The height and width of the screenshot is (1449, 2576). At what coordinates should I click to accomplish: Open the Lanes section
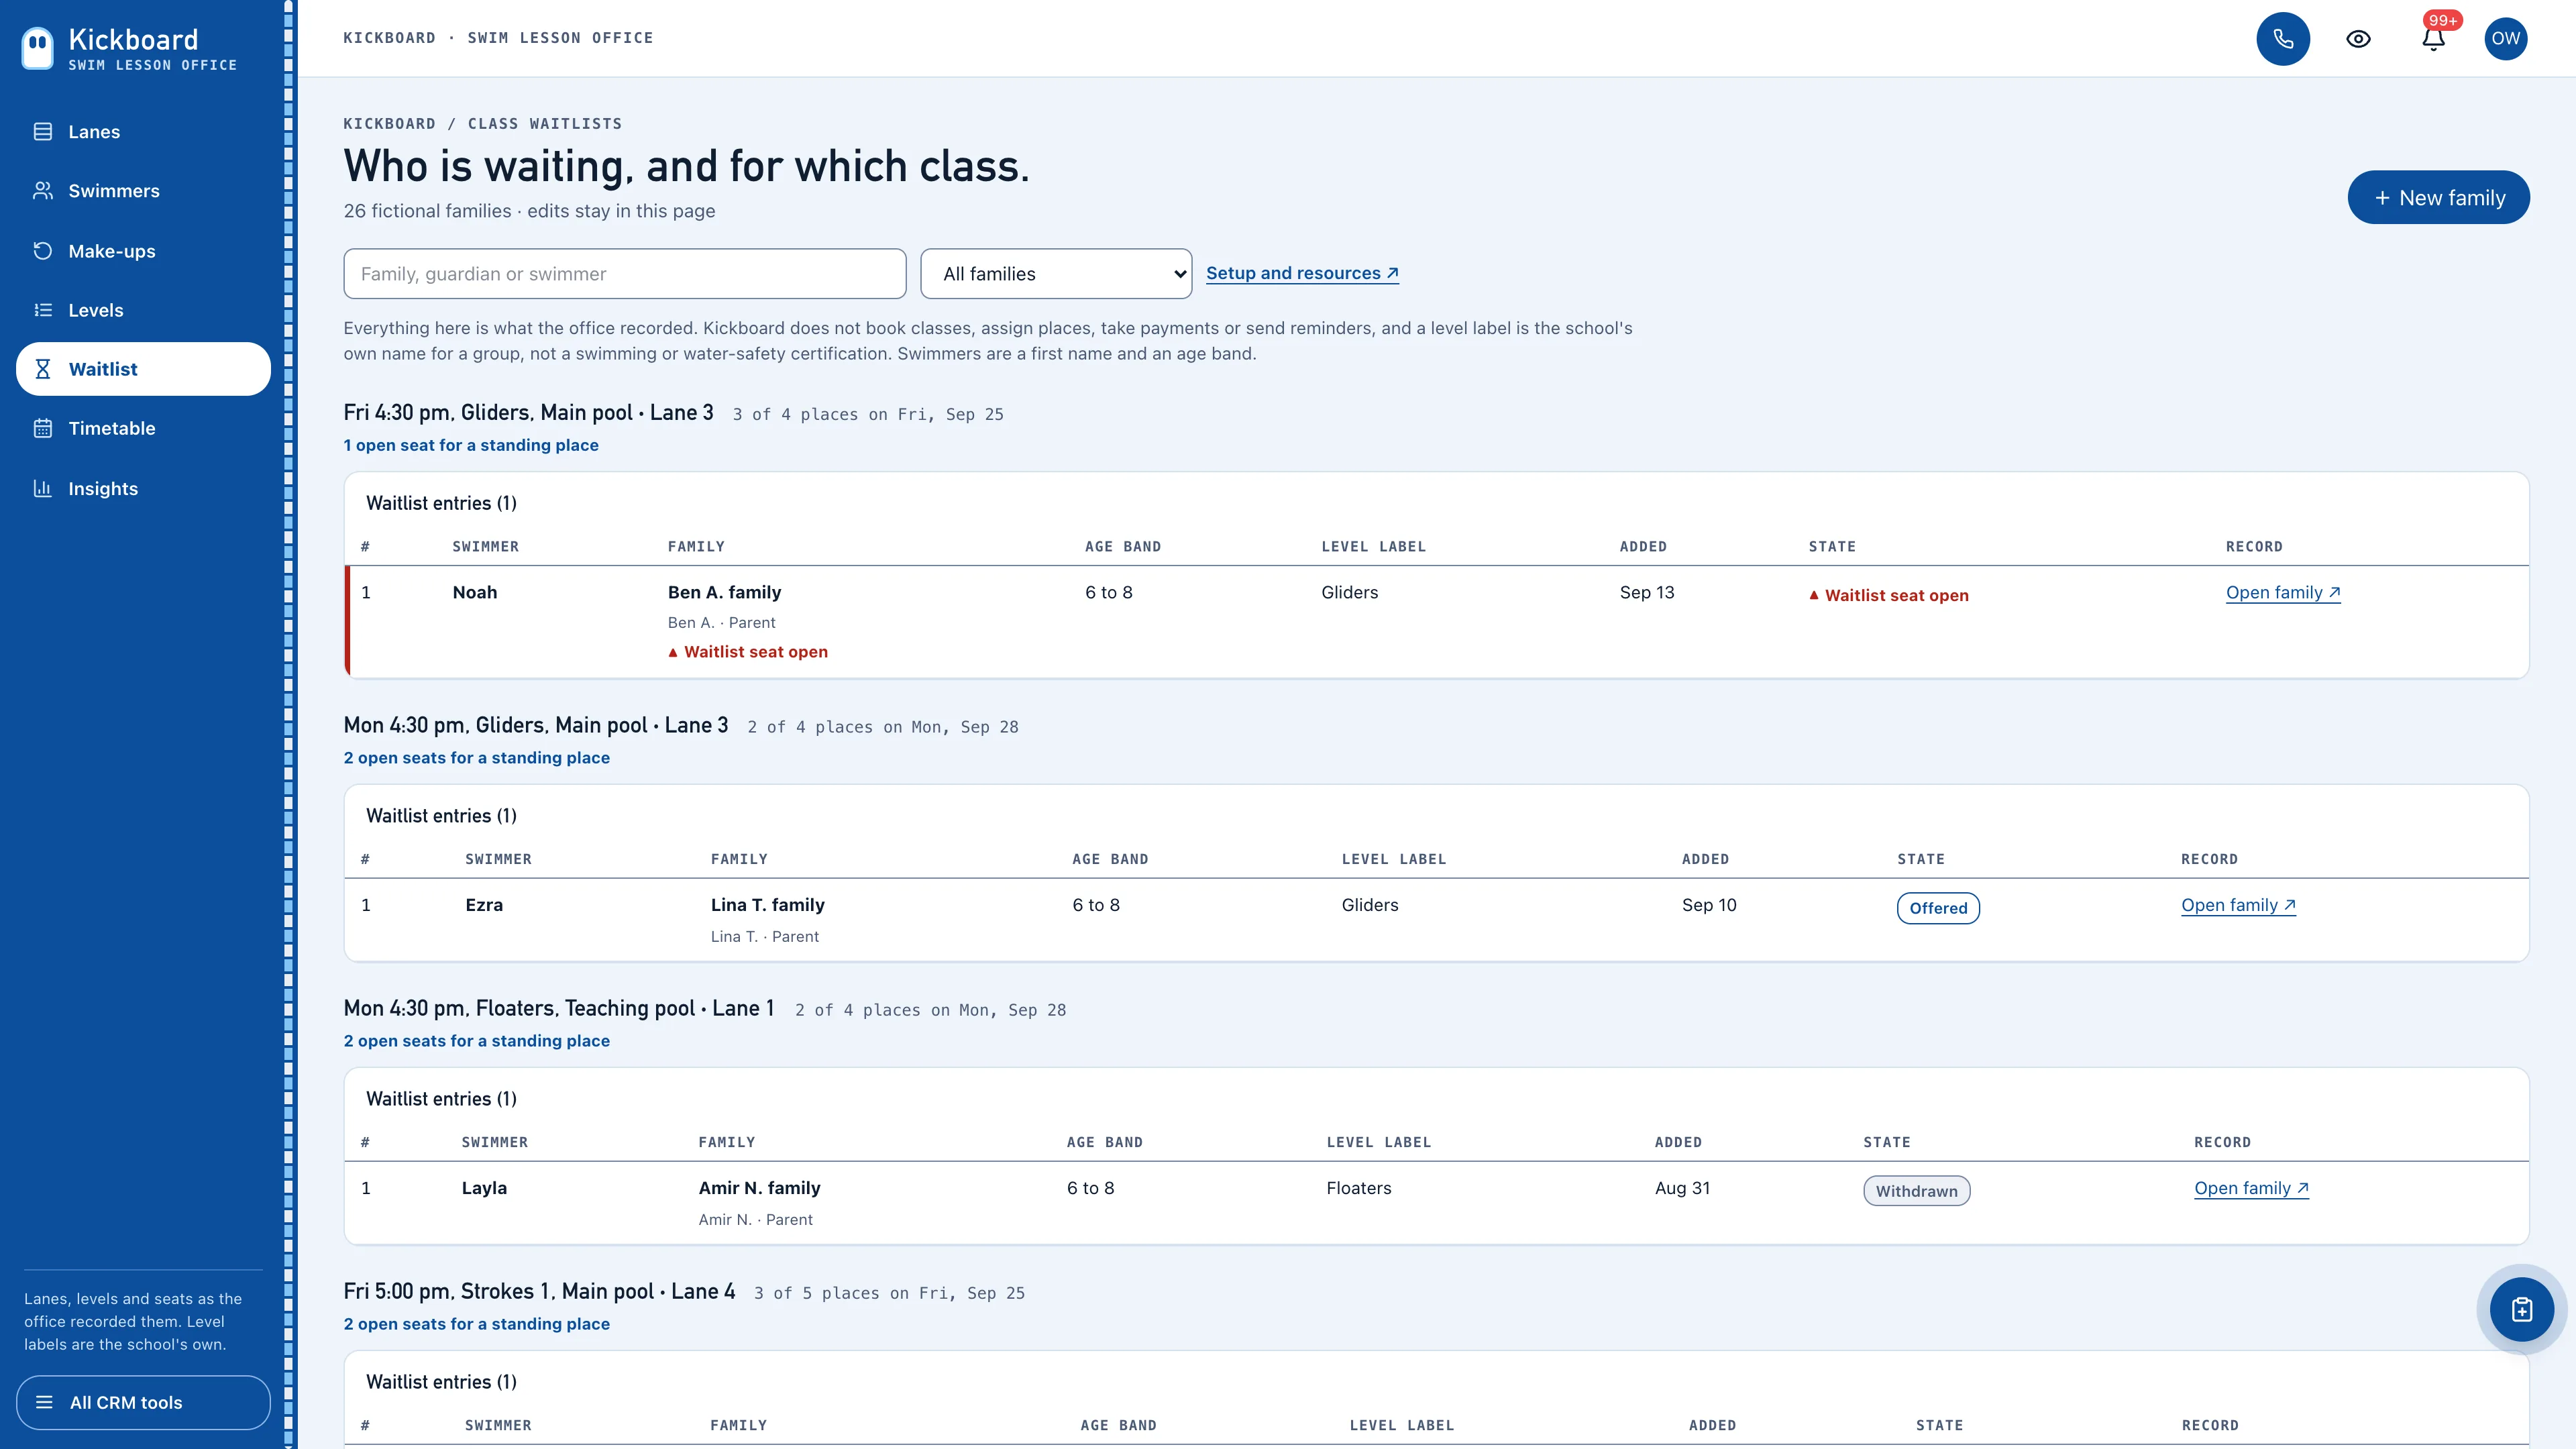coord(143,132)
